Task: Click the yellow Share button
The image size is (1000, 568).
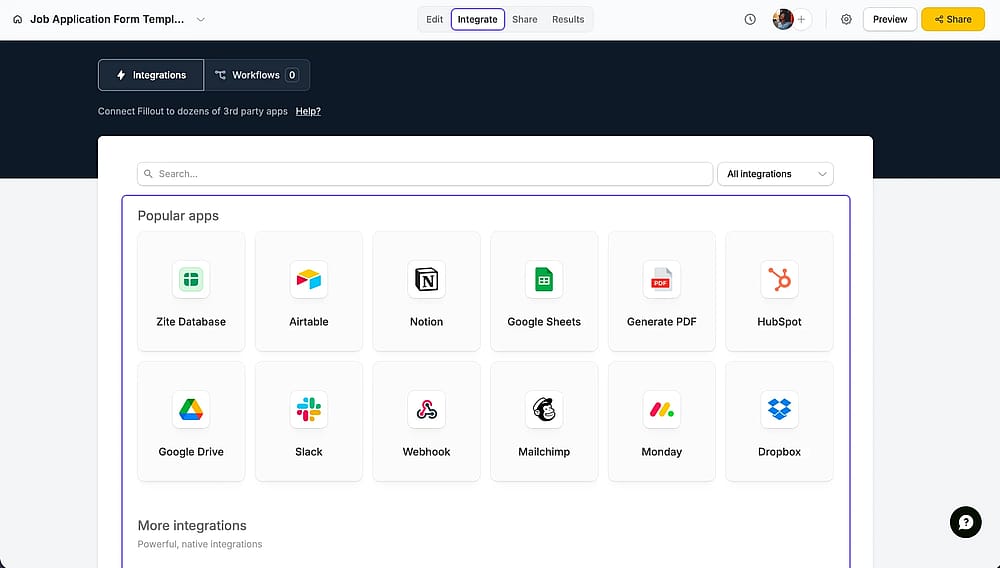Action: pyautogui.click(x=953, y=19)
